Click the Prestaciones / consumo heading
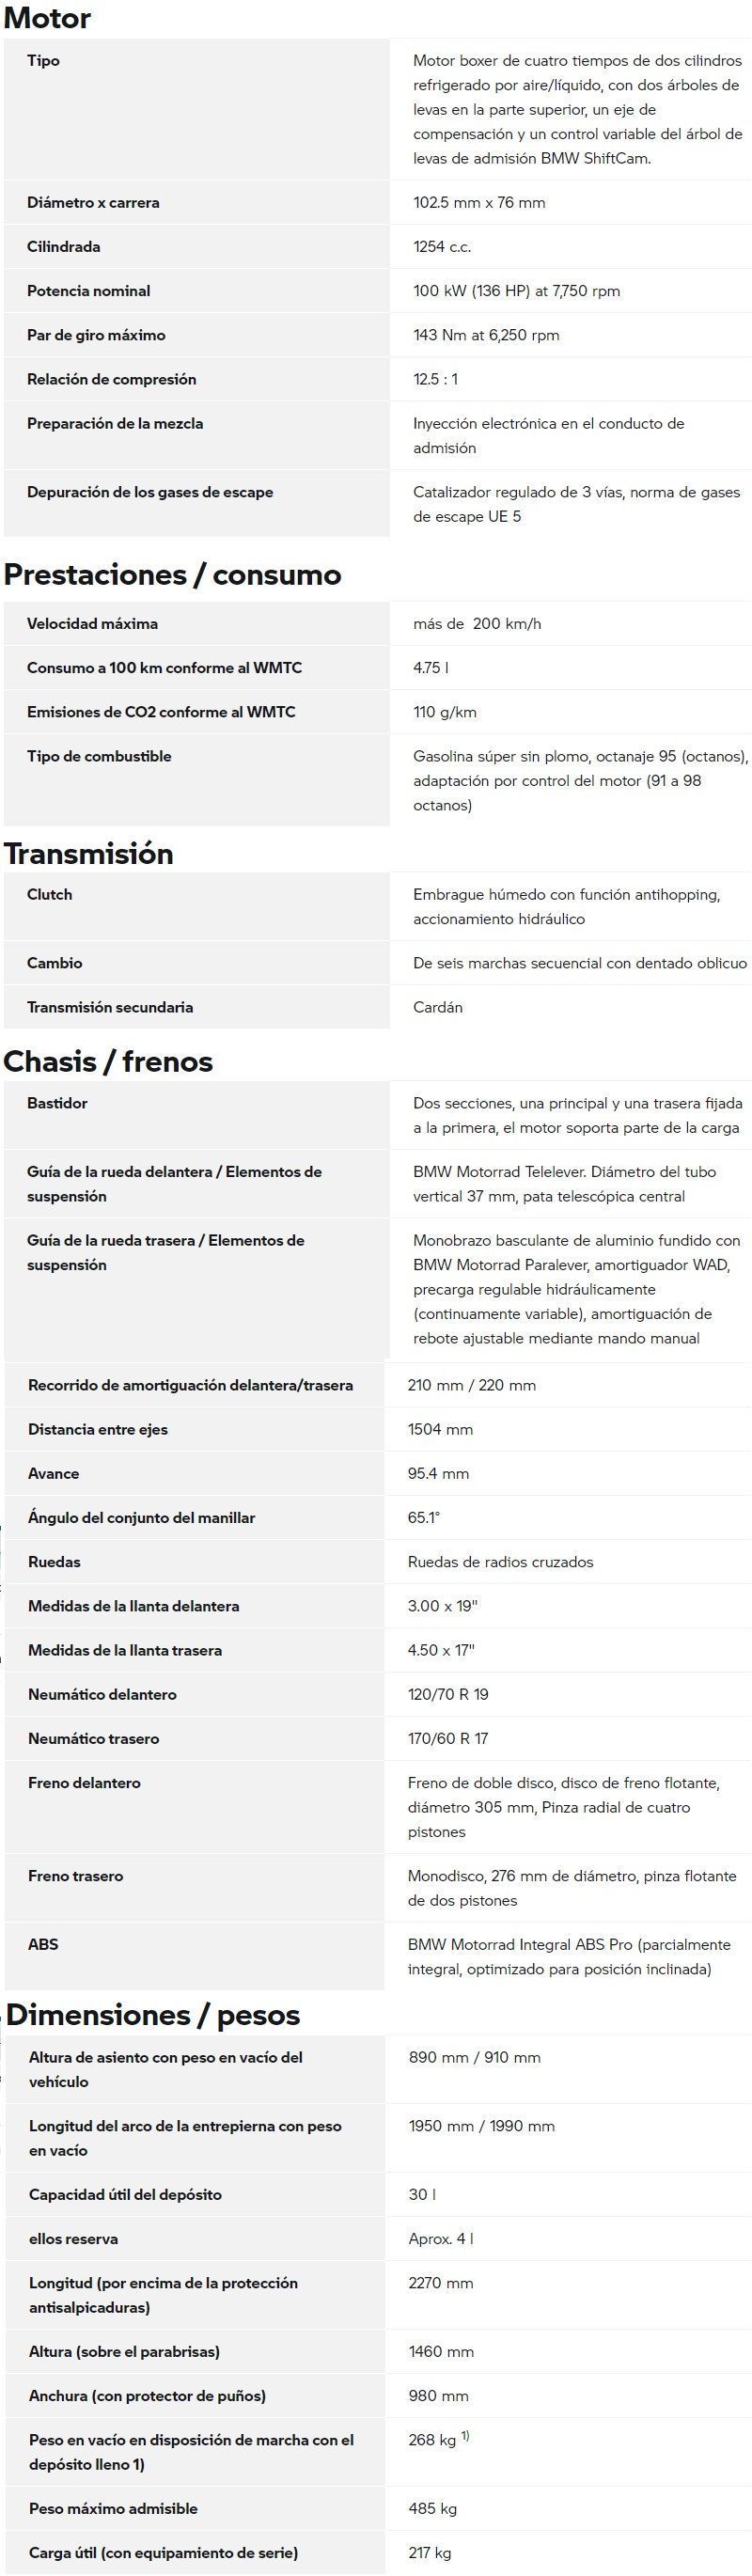 click(172, 574)
